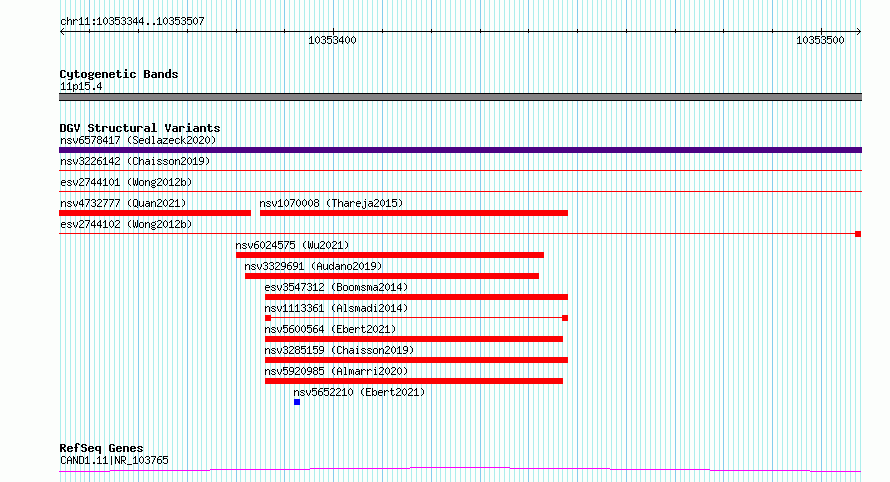Open the RefSeq Genes track title
Viewport: 890px width, 482px height.
(x=102, y=448)
